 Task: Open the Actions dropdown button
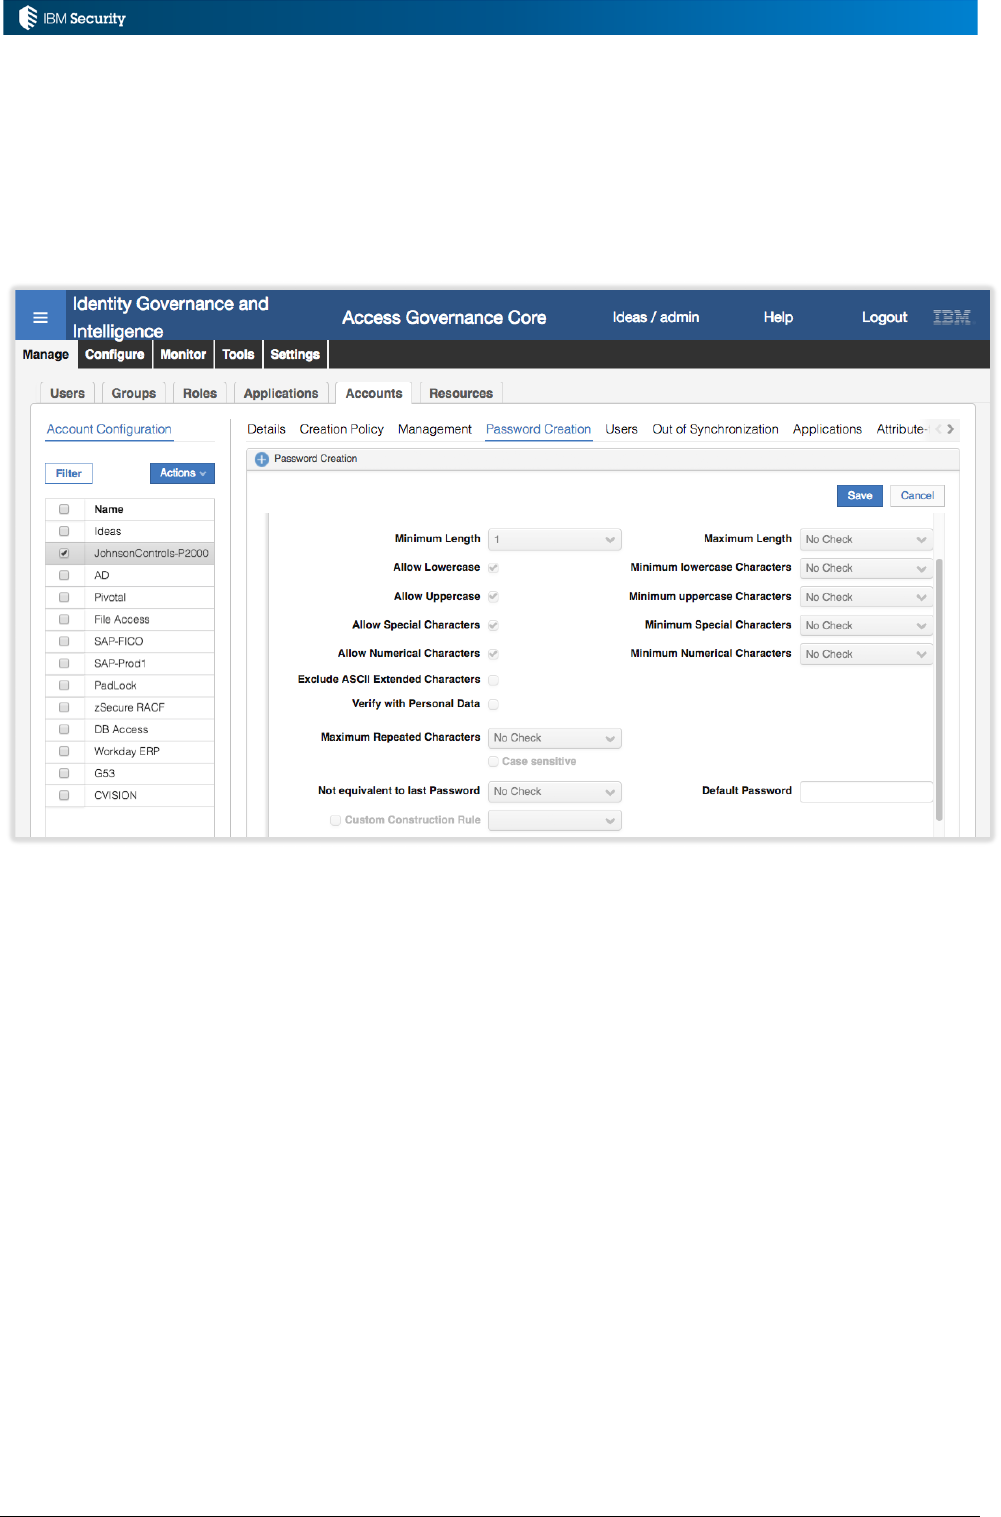point(182,473)
